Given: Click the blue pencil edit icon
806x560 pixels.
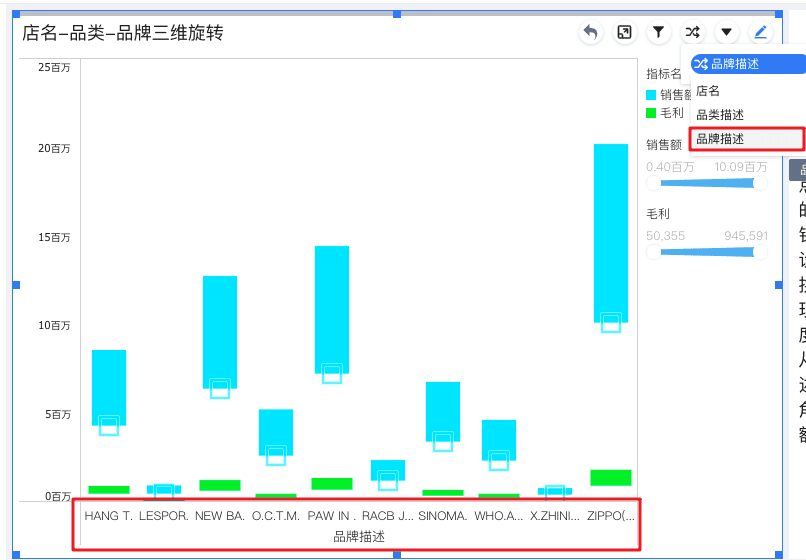Looking at the screenshot, I should [x=760, y=32].
